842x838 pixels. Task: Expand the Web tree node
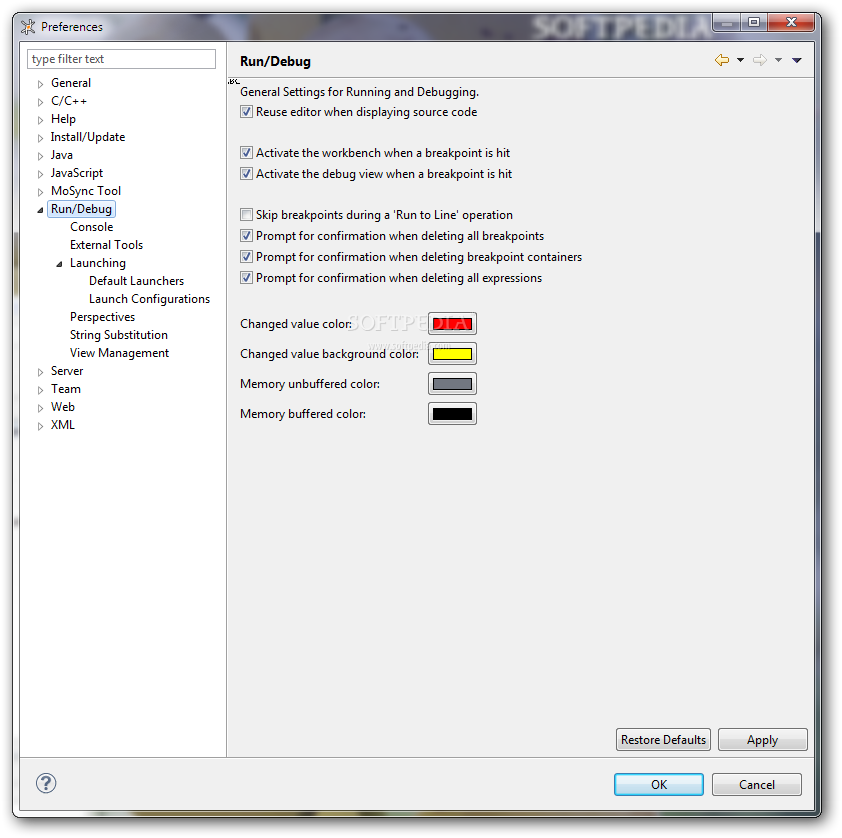[40, 407]
